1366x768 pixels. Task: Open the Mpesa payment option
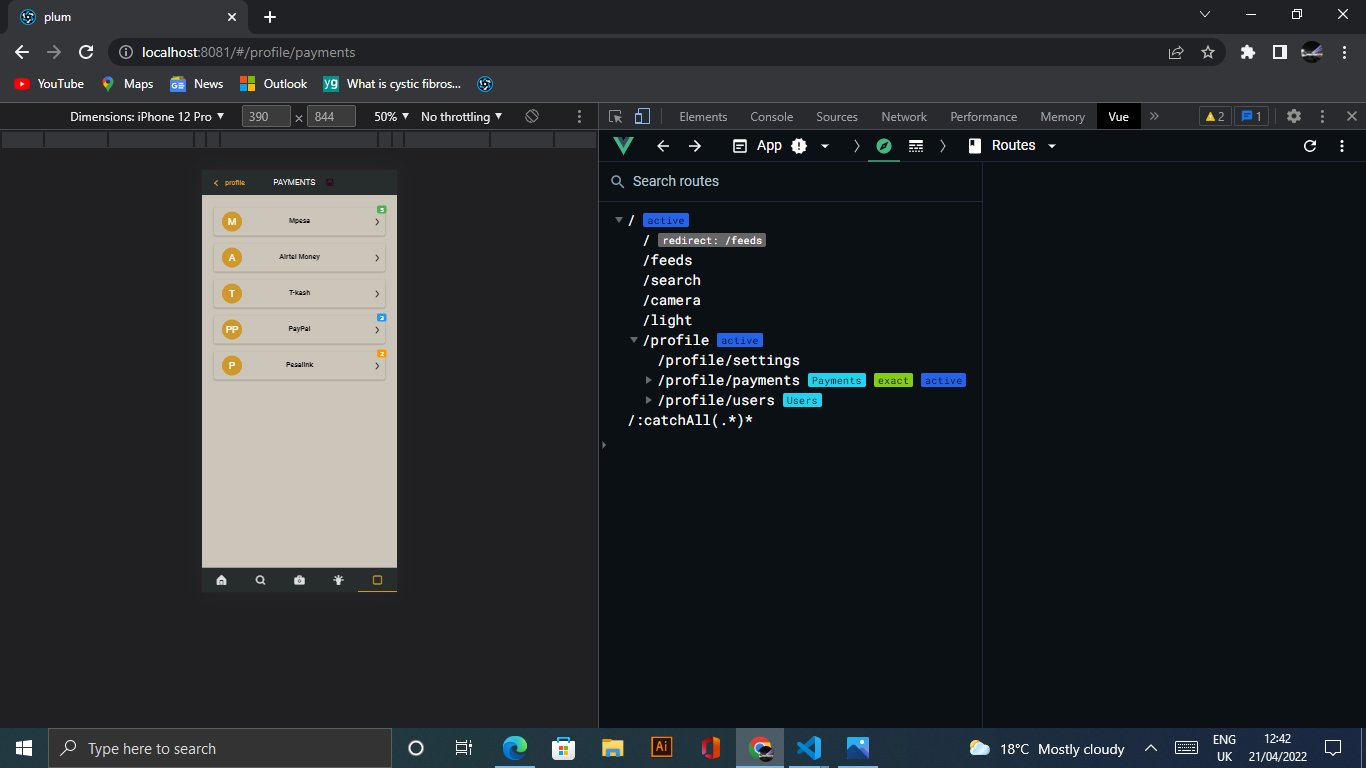click(x=299, y=221)
